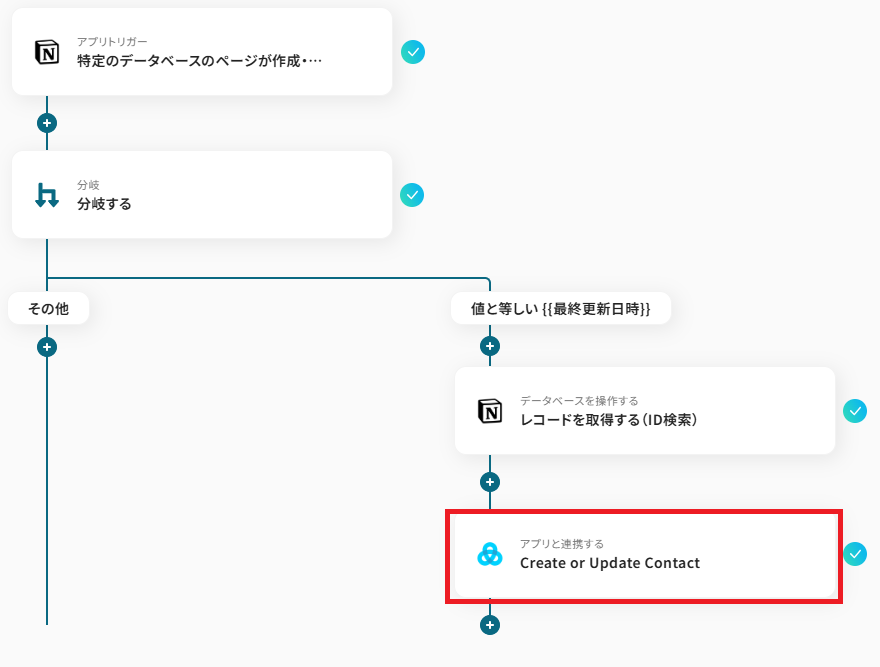
Task: Click the アプリトリガー label text
Action: click(x=112, y=42)
